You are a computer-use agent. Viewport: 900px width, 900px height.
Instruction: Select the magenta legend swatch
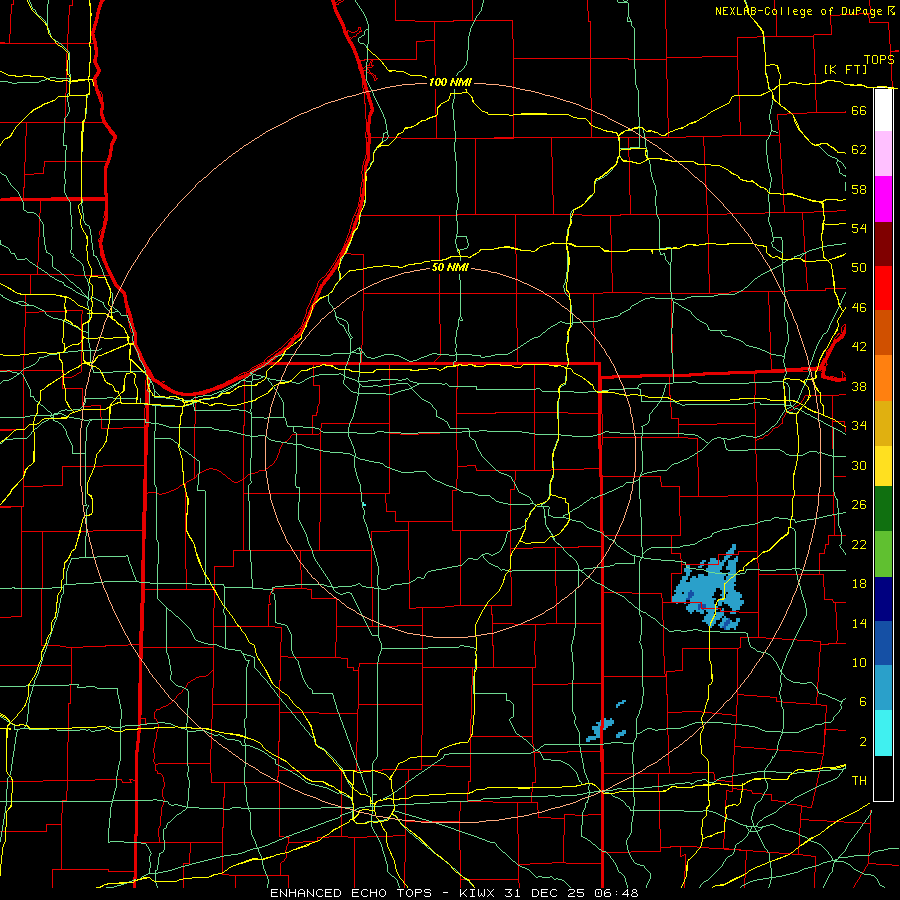tap(883, 199)
